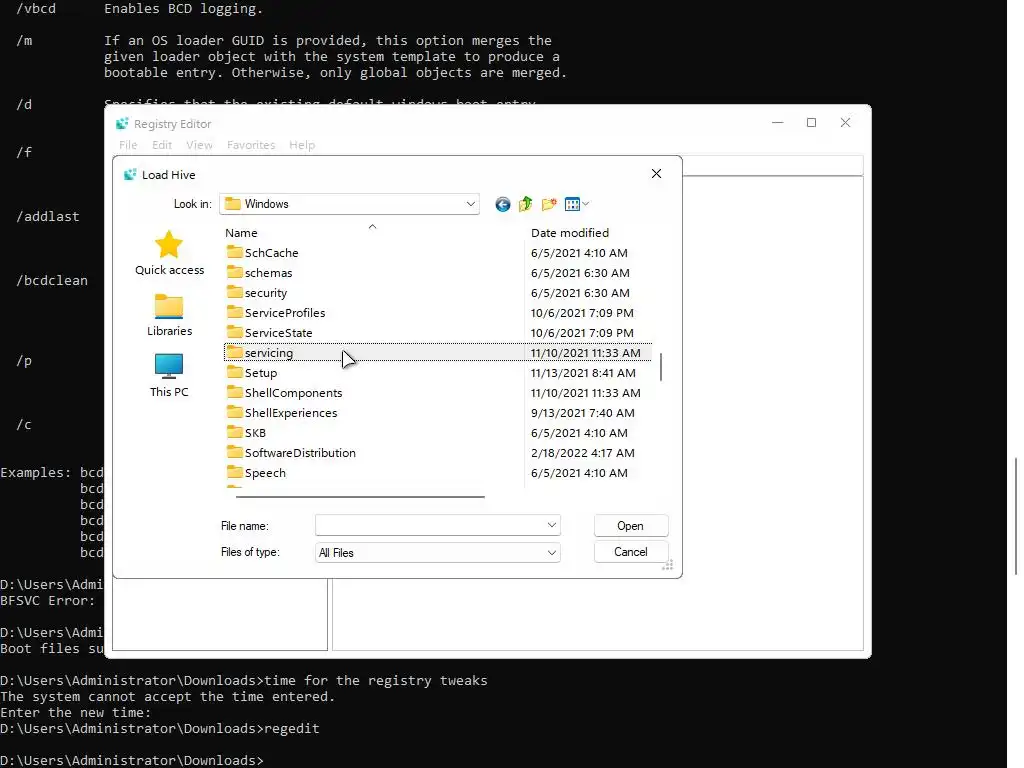Image resolution: width=1024 pixels, height=768 pixels.
Task: Open Libraries shortcut in places bar
Action: click(169, 315)
